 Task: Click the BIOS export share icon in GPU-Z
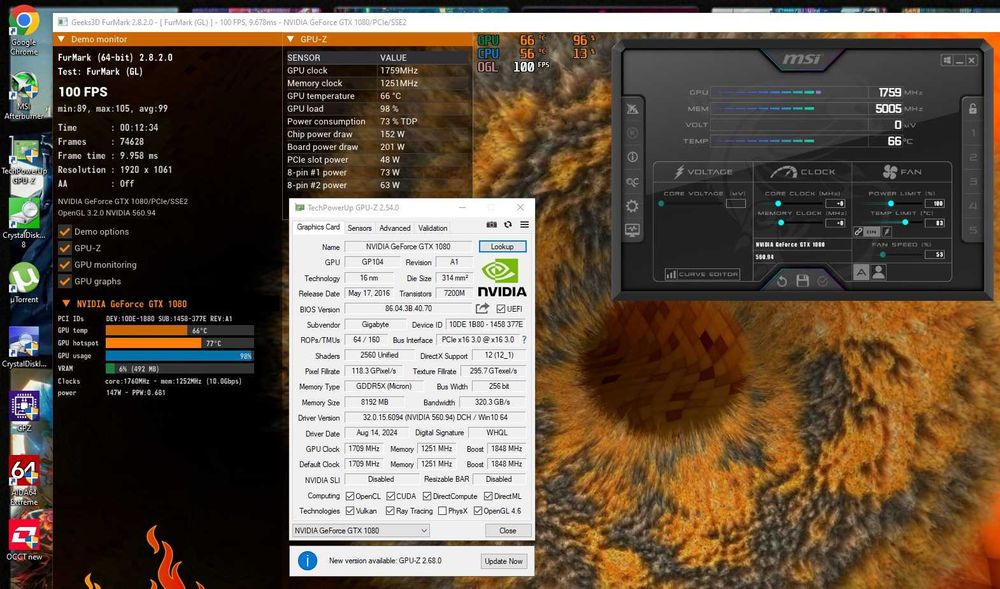[x=482, y=309]
